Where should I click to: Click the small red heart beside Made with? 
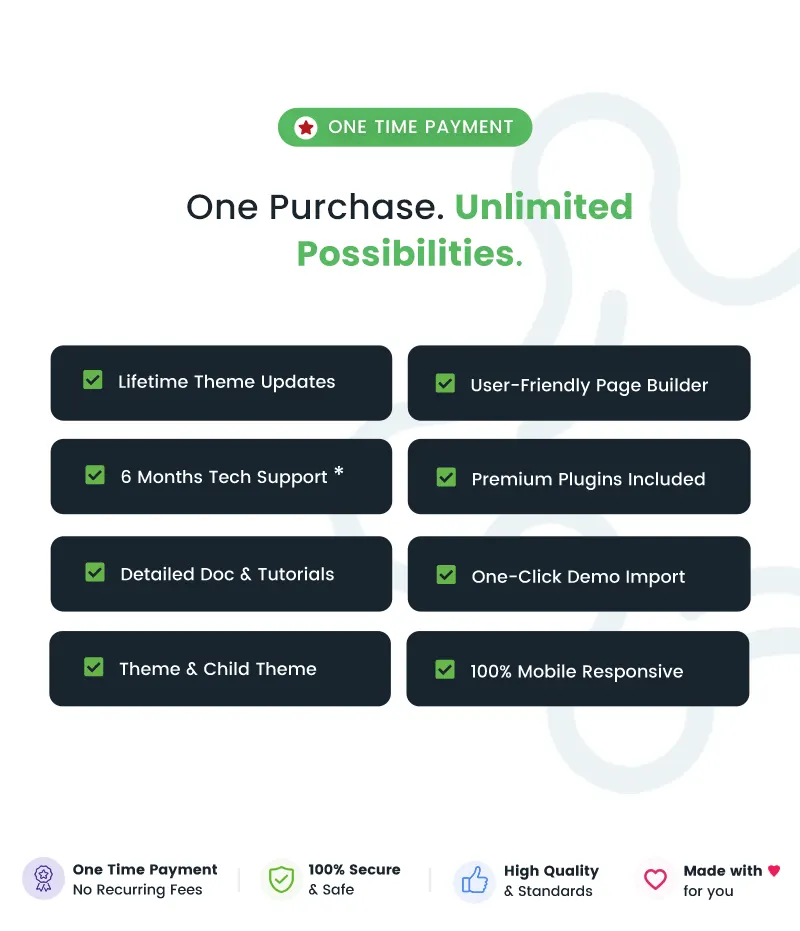click(774, 870)
